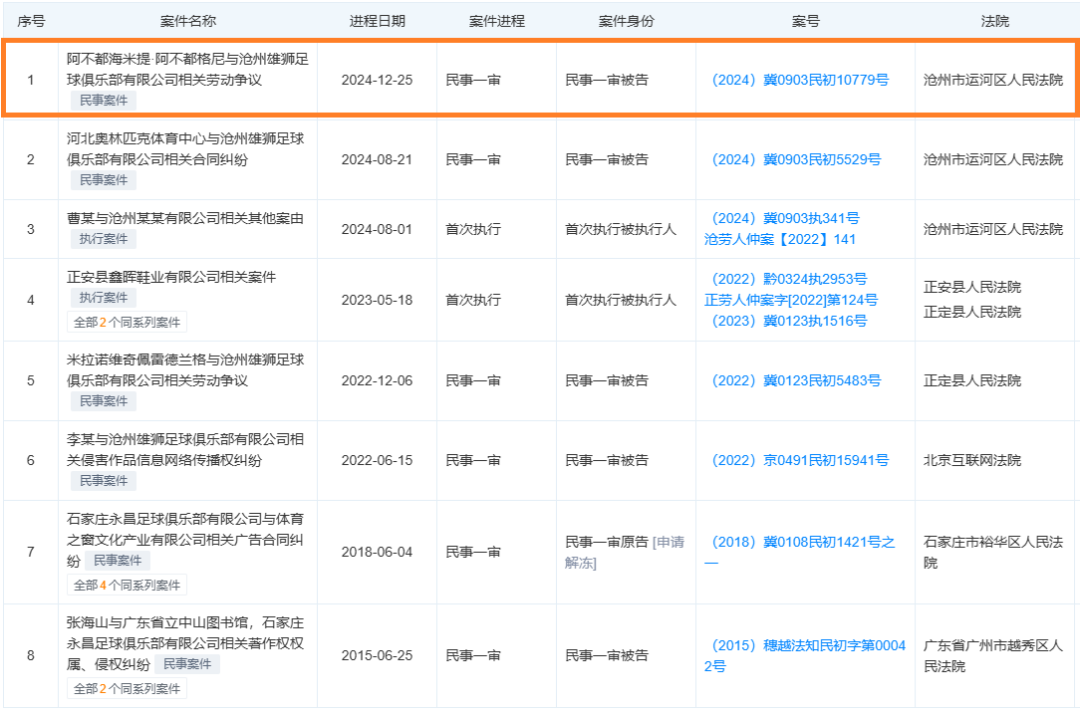Click sequence number 5
This screenshot has height=715, width=1080.
tap(30, 381)
